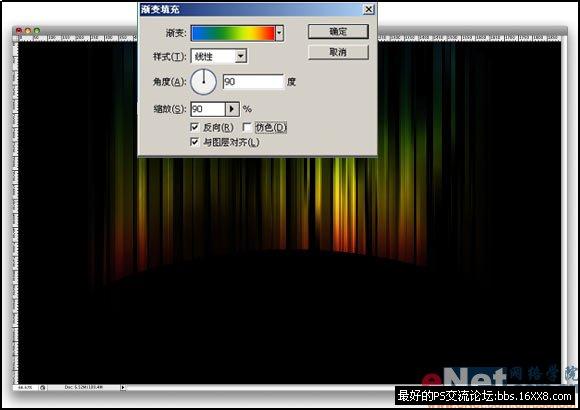
Task: Click the small status bar icon beside zoom
Action: pos(43,387)
